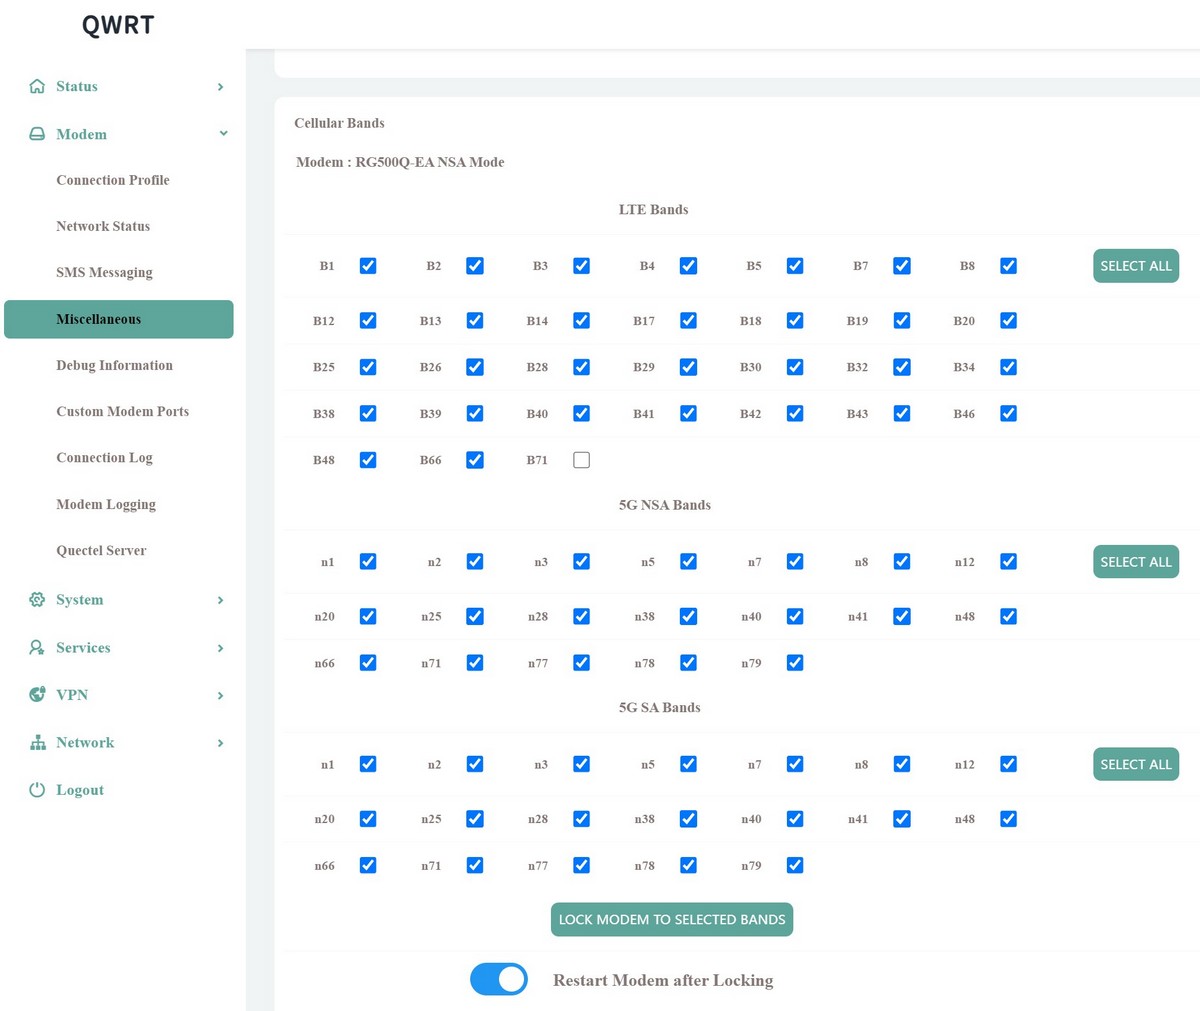Click Select All for LTE Bands
Viewport: 1200px width, 1011px height.
click(x=1135, y=266)
